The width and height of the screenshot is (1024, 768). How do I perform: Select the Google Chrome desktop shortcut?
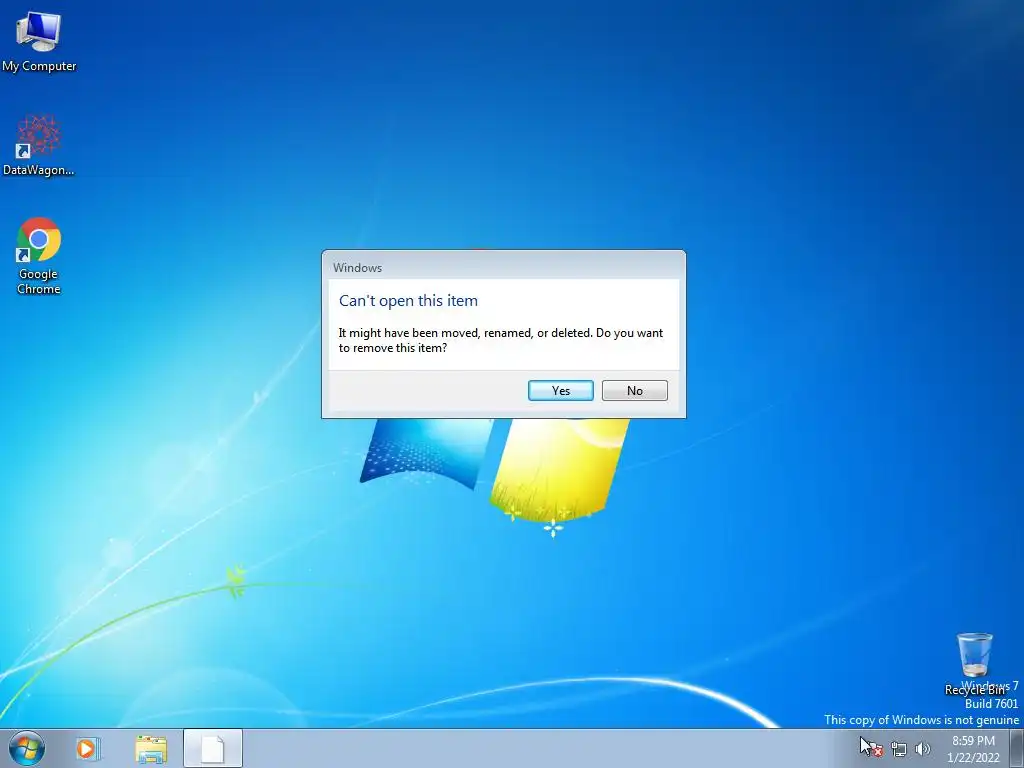tap(39, 256)
